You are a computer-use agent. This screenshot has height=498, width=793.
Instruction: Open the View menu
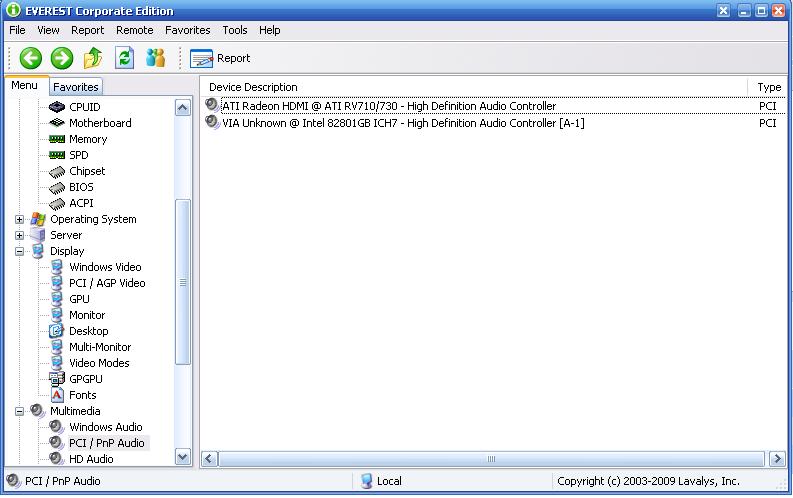coord(48,30)
